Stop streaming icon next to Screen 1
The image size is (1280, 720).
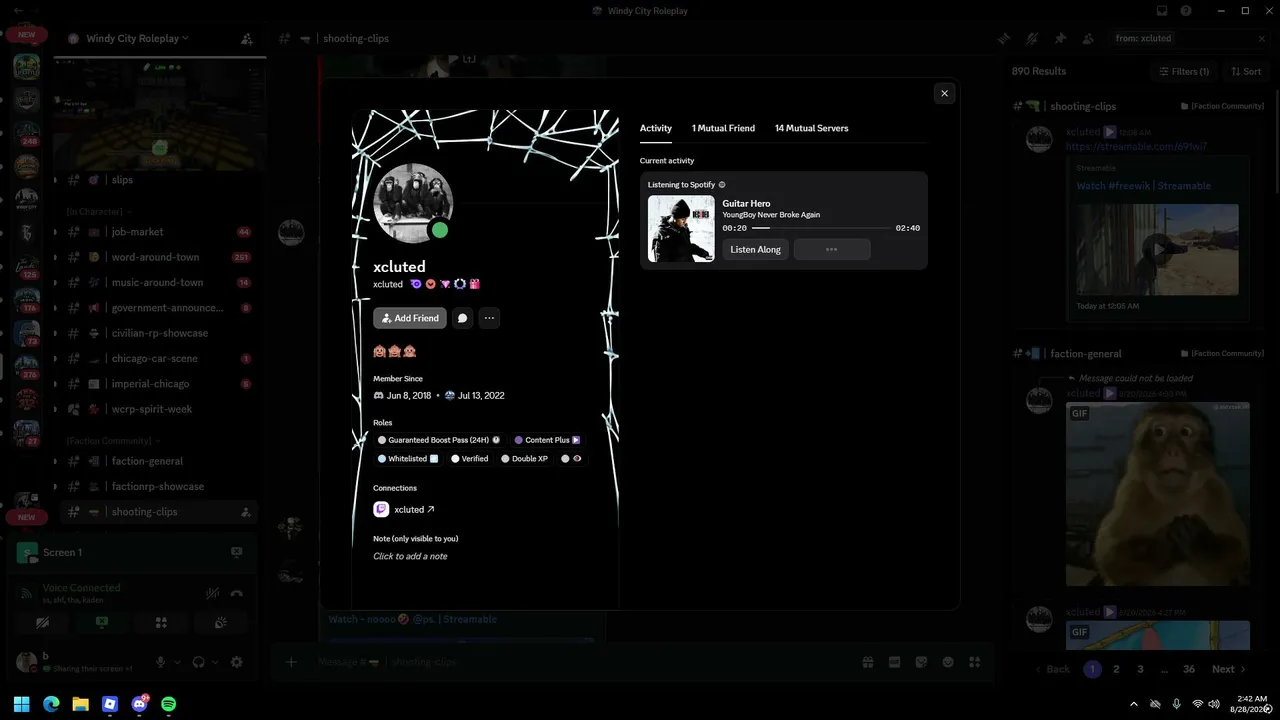pos(236,552)
